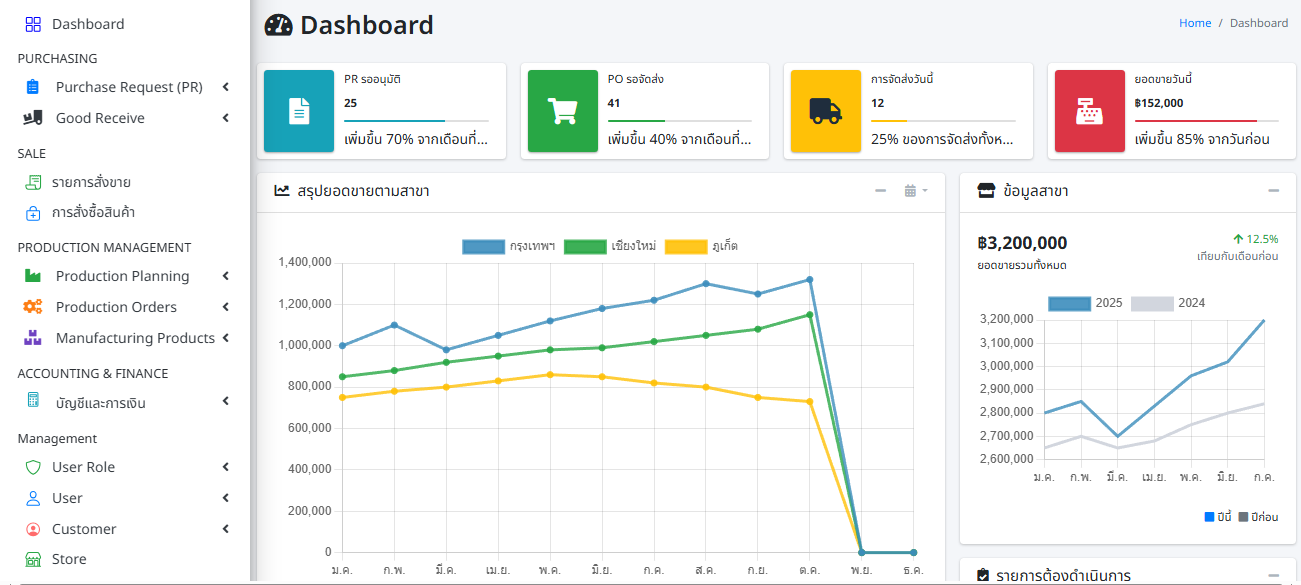Expand the Purchase Request (PR) menu
The width and height of the screenshot is (1301, 585).
pos(128,87)
